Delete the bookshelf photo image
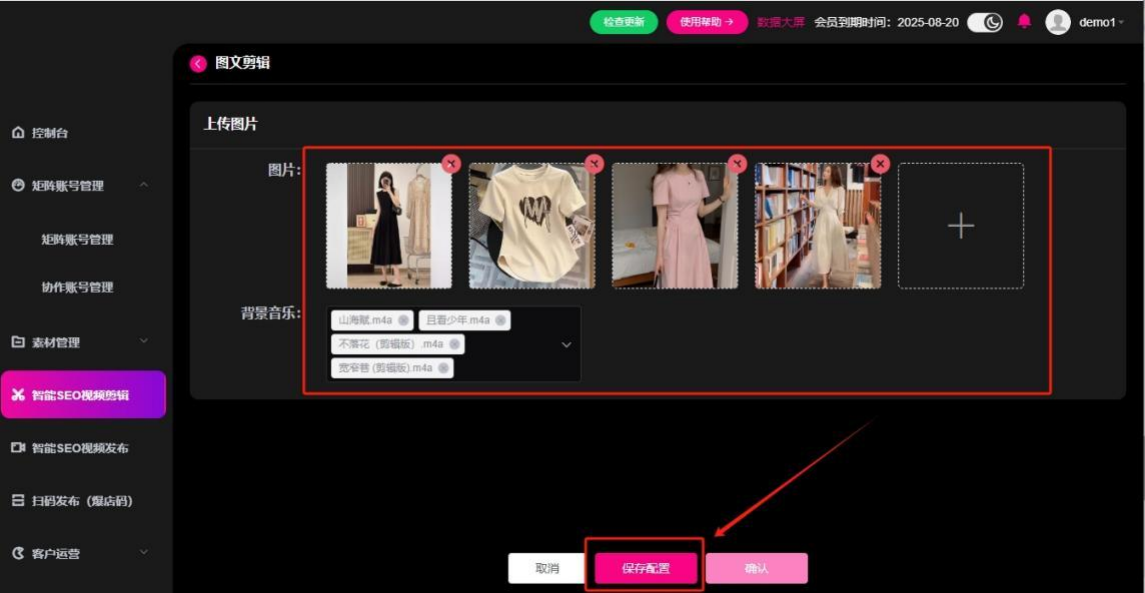 coord(880,164)
